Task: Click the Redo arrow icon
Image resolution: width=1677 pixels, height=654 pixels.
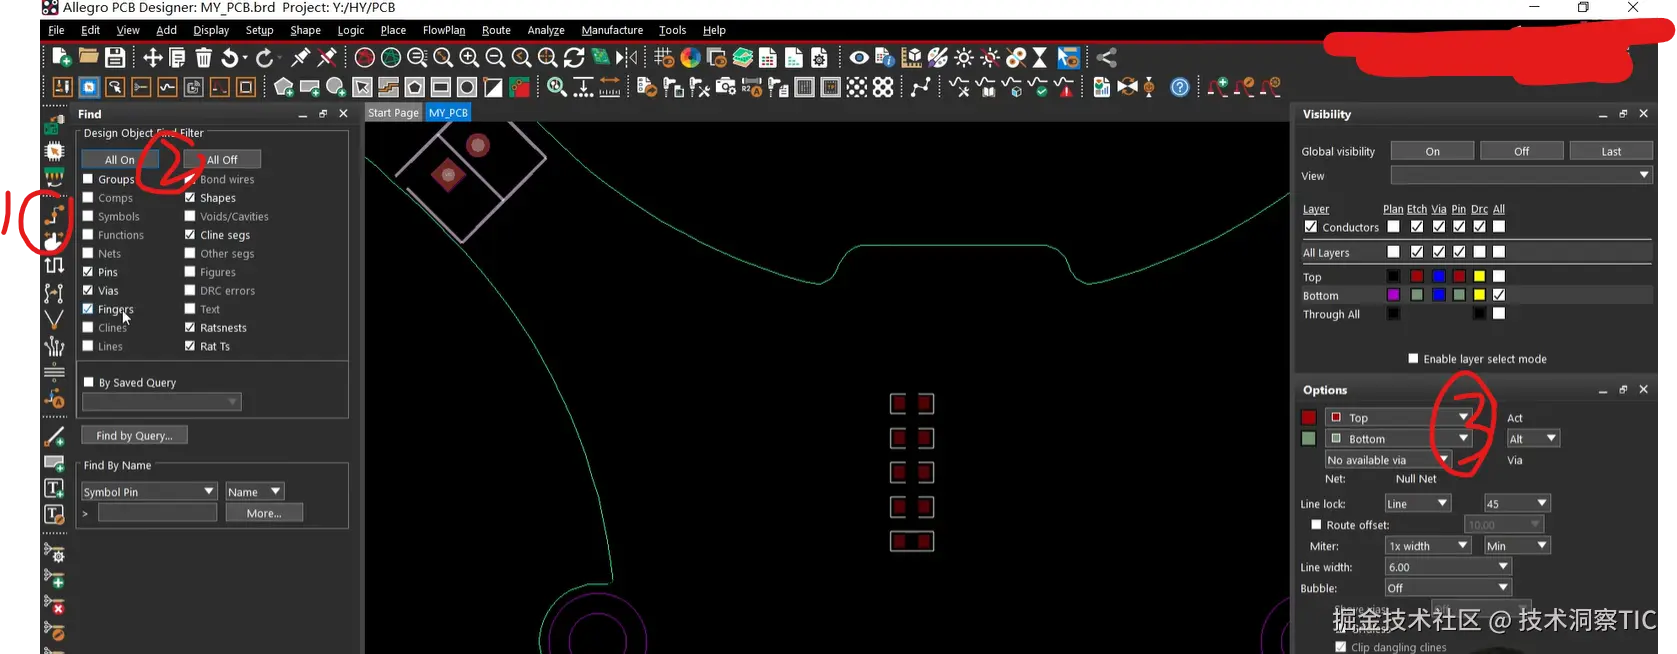Action: click(x=264, y=58)
